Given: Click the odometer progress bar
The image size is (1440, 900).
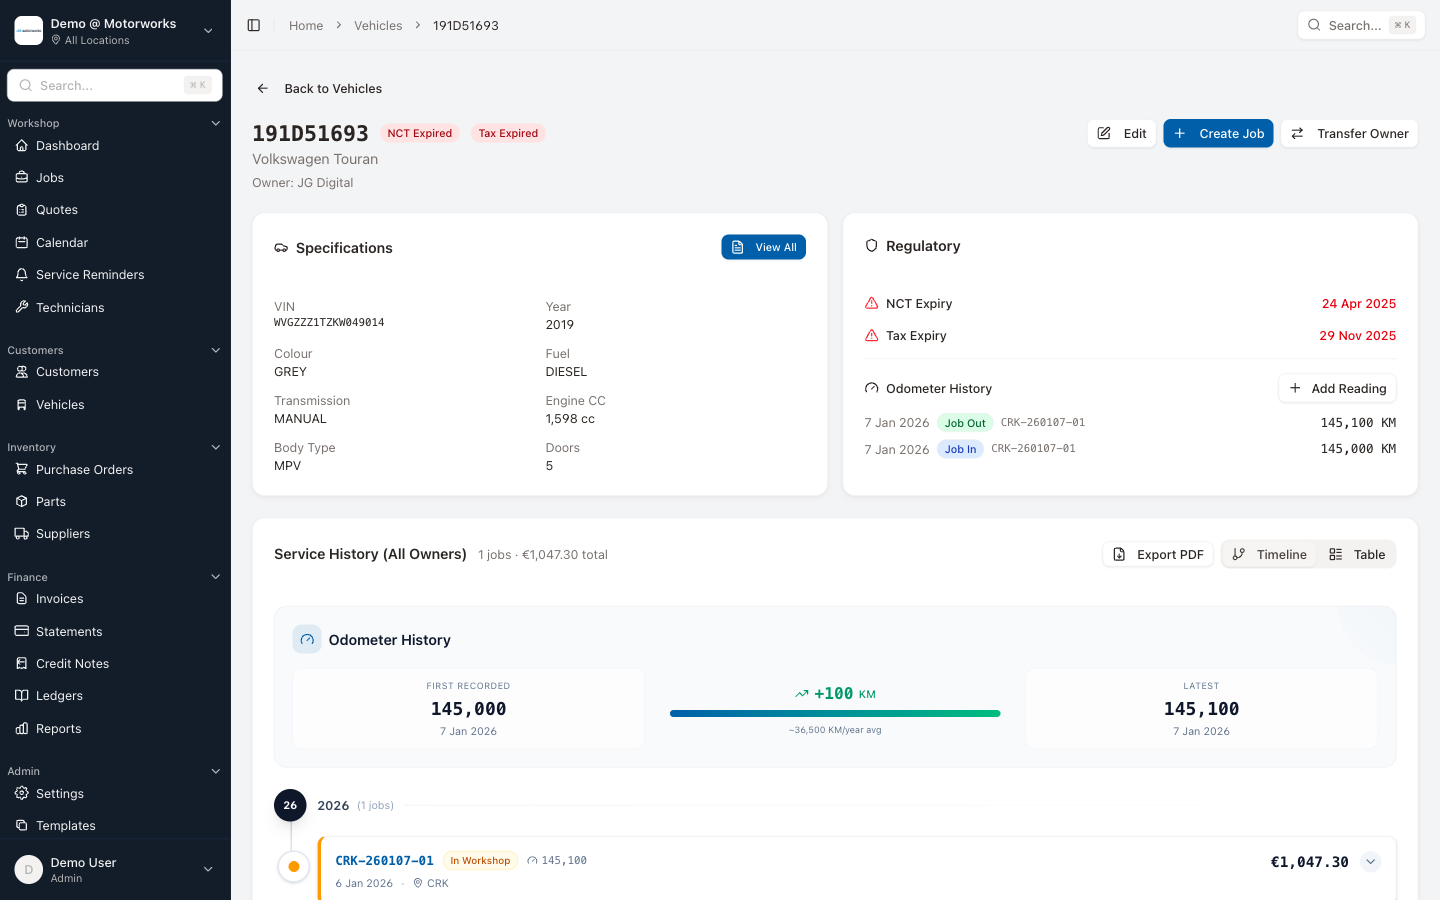Looking at the screenshot, I should [835, 714].
